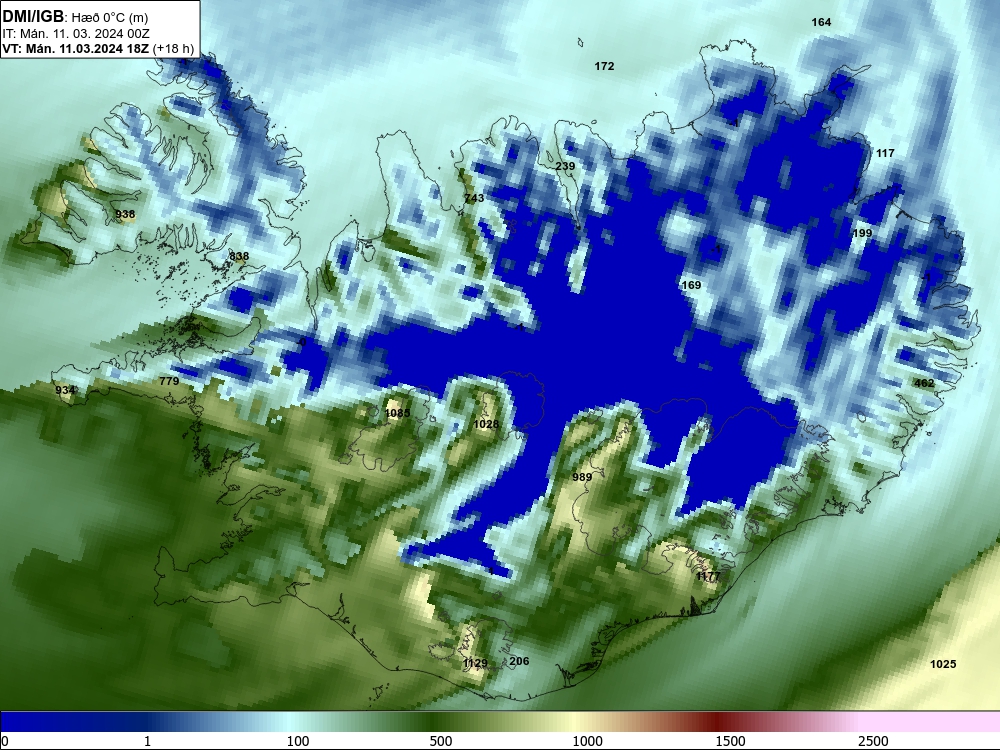Click the '+18 h' forecast offset text
The width and height of the screenshot is (1000, 750).
point(173,48)
